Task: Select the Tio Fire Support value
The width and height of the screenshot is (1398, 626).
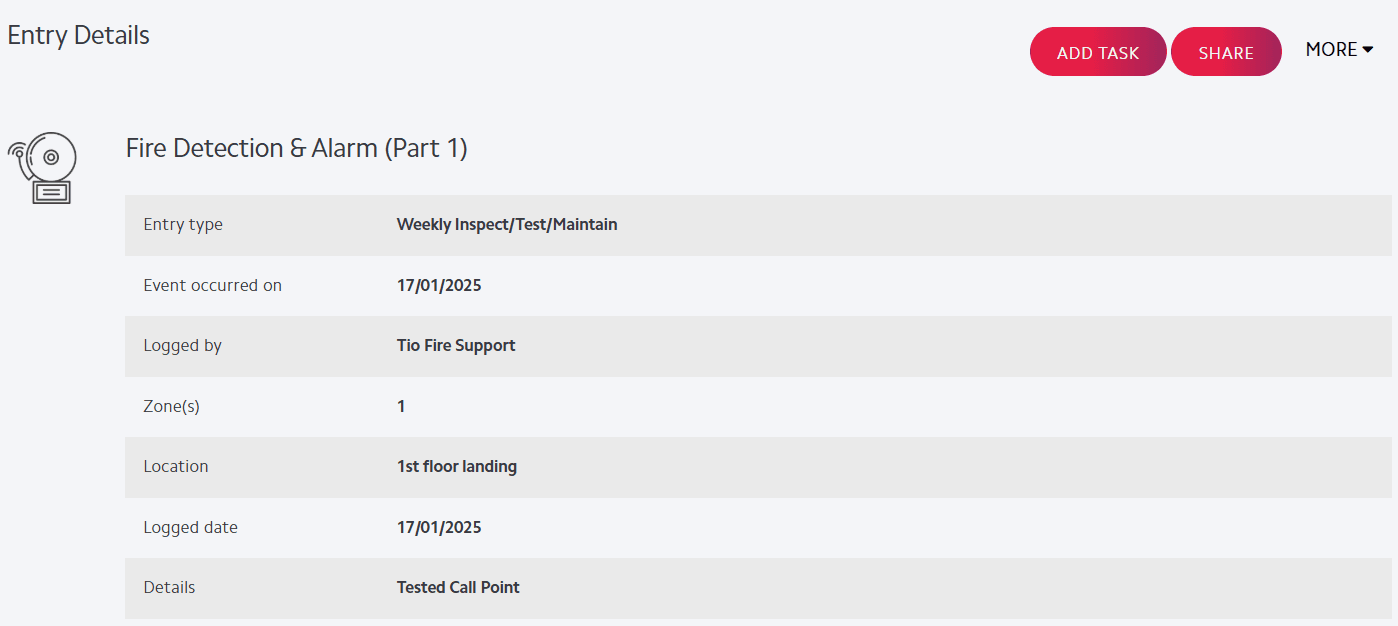Action: click(x=456, y=345)
